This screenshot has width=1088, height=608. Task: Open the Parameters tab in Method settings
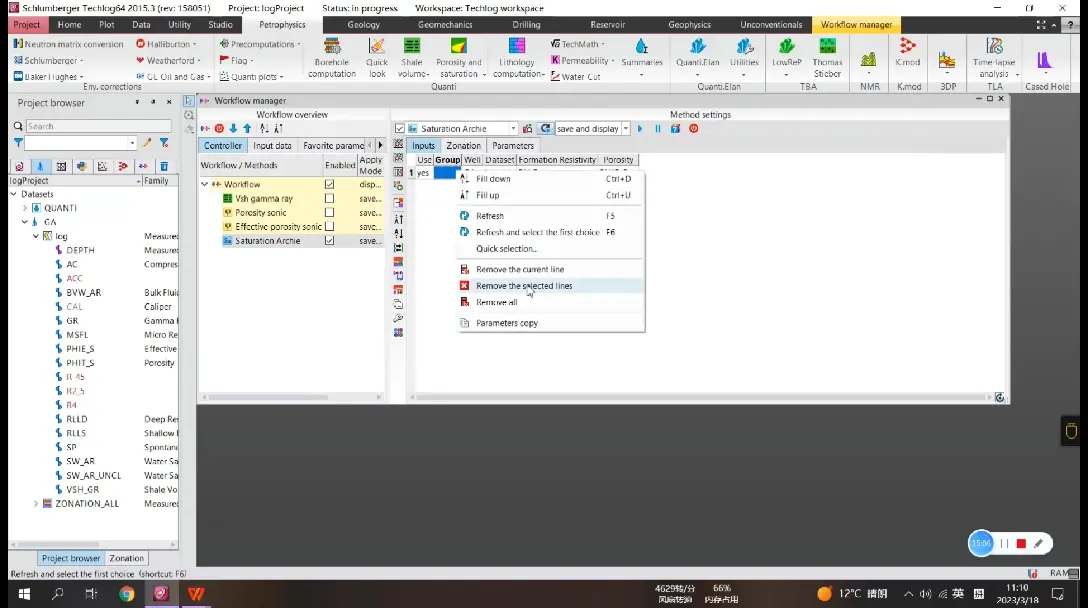coord(513,146)
